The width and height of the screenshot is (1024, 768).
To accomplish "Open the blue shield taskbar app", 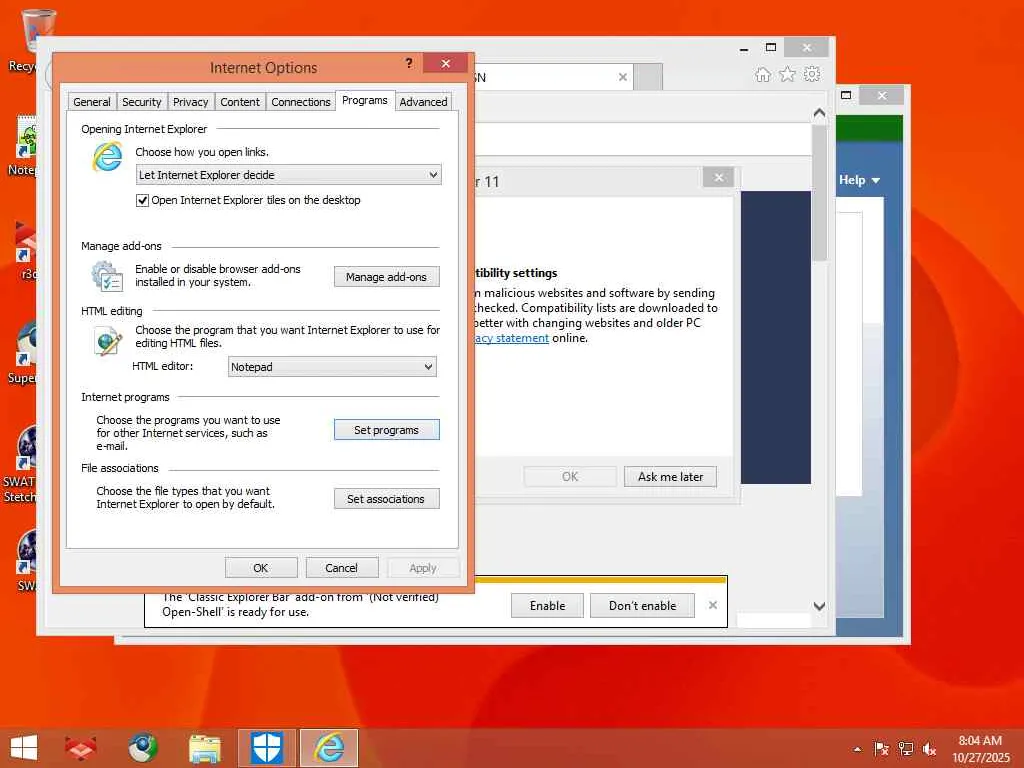I will 266,748.
